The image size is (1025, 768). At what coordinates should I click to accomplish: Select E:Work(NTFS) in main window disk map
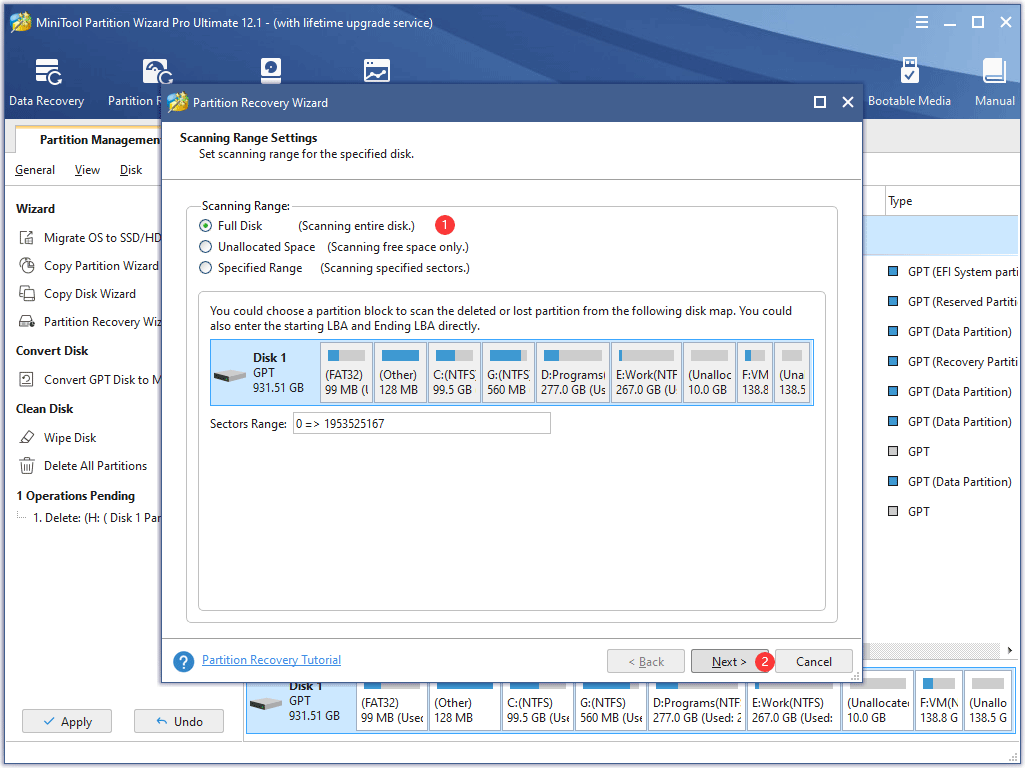point(793,705)
